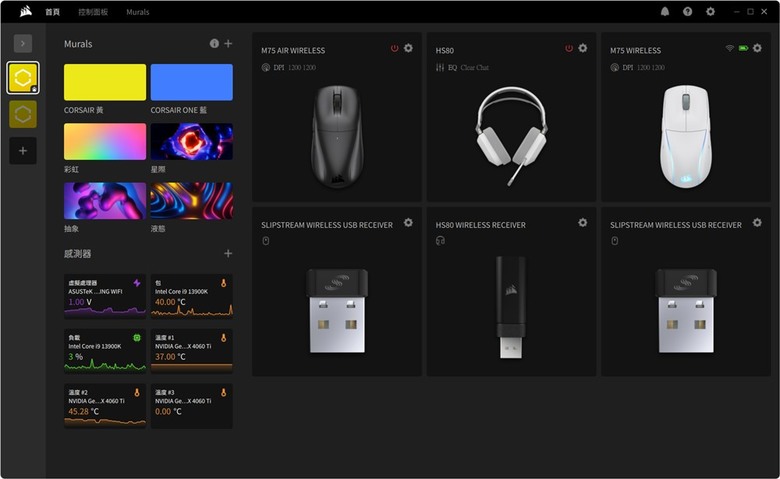Apply the 彩虹 rainbow mural
This screenshot has width=780, height=479.
coord(105,142)
